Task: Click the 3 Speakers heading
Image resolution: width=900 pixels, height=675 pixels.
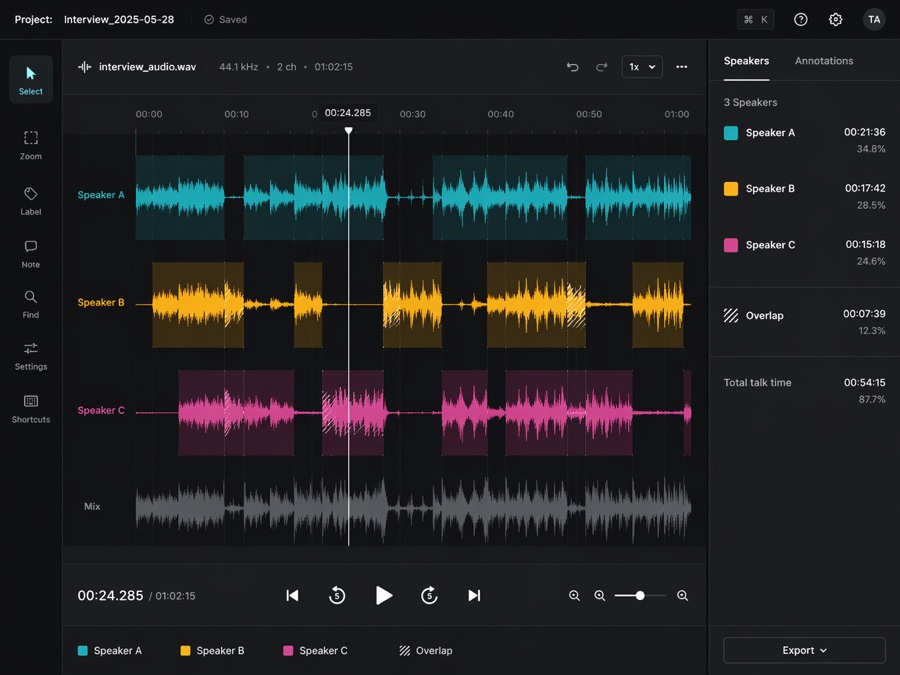Action: (x=750, y=102)
